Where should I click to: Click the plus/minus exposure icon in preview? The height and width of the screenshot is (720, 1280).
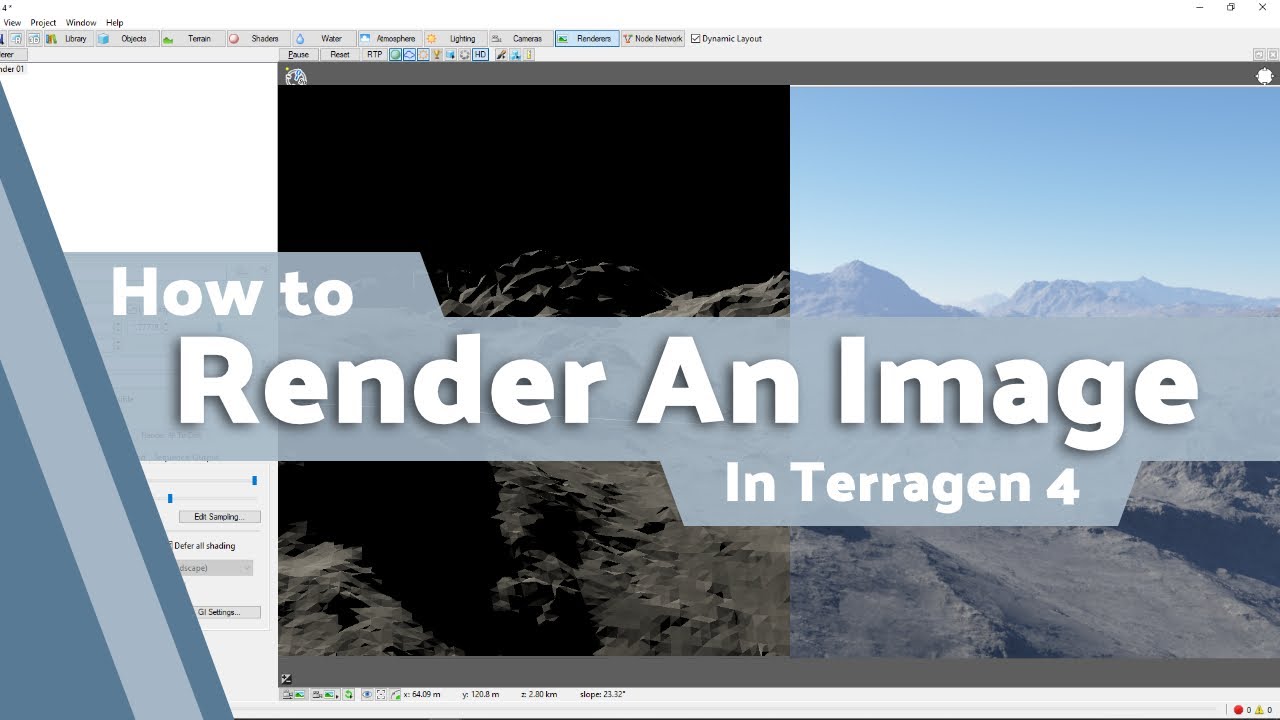(x=286, y=679)
